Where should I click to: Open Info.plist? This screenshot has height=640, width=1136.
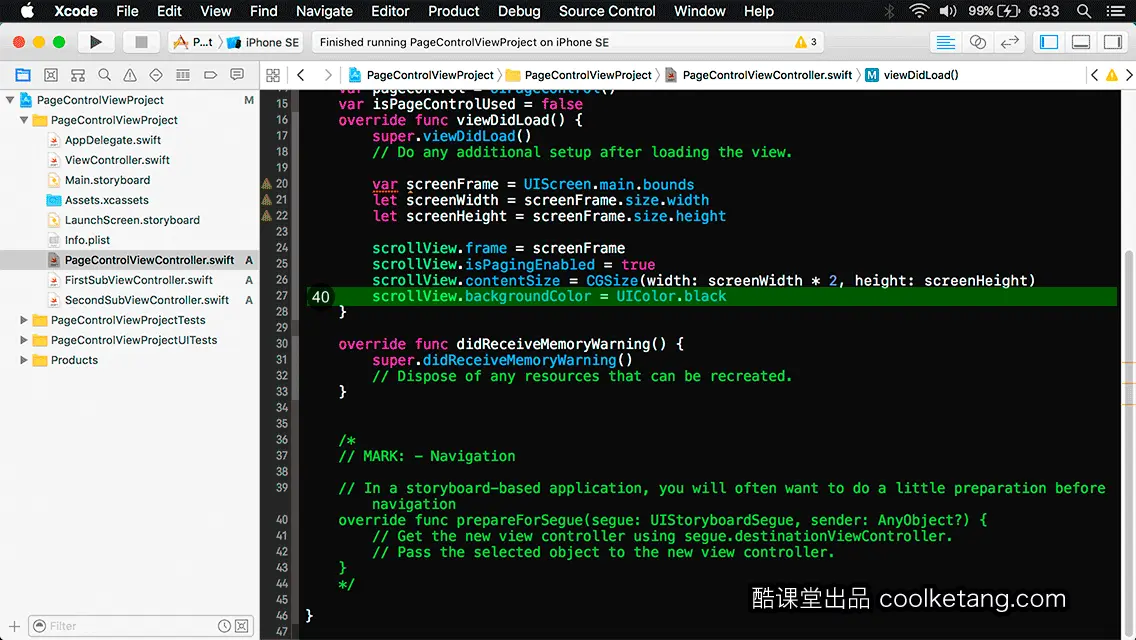[87, 240]
